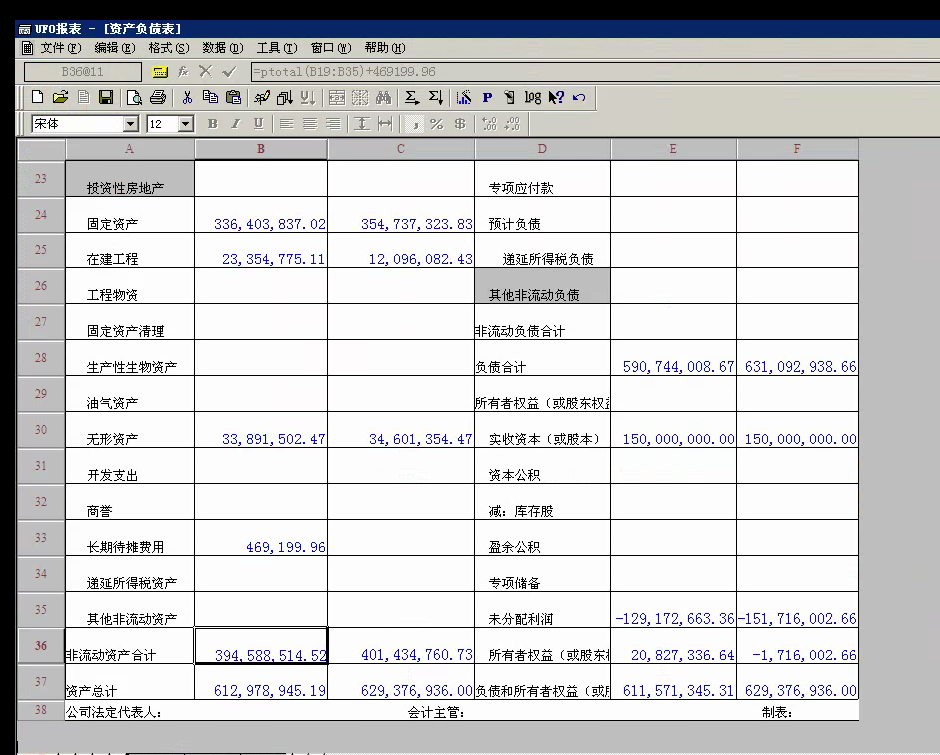Click the log toolbar icon
Viewport: 940px width, 755px height.
click(x=532, y=97)
